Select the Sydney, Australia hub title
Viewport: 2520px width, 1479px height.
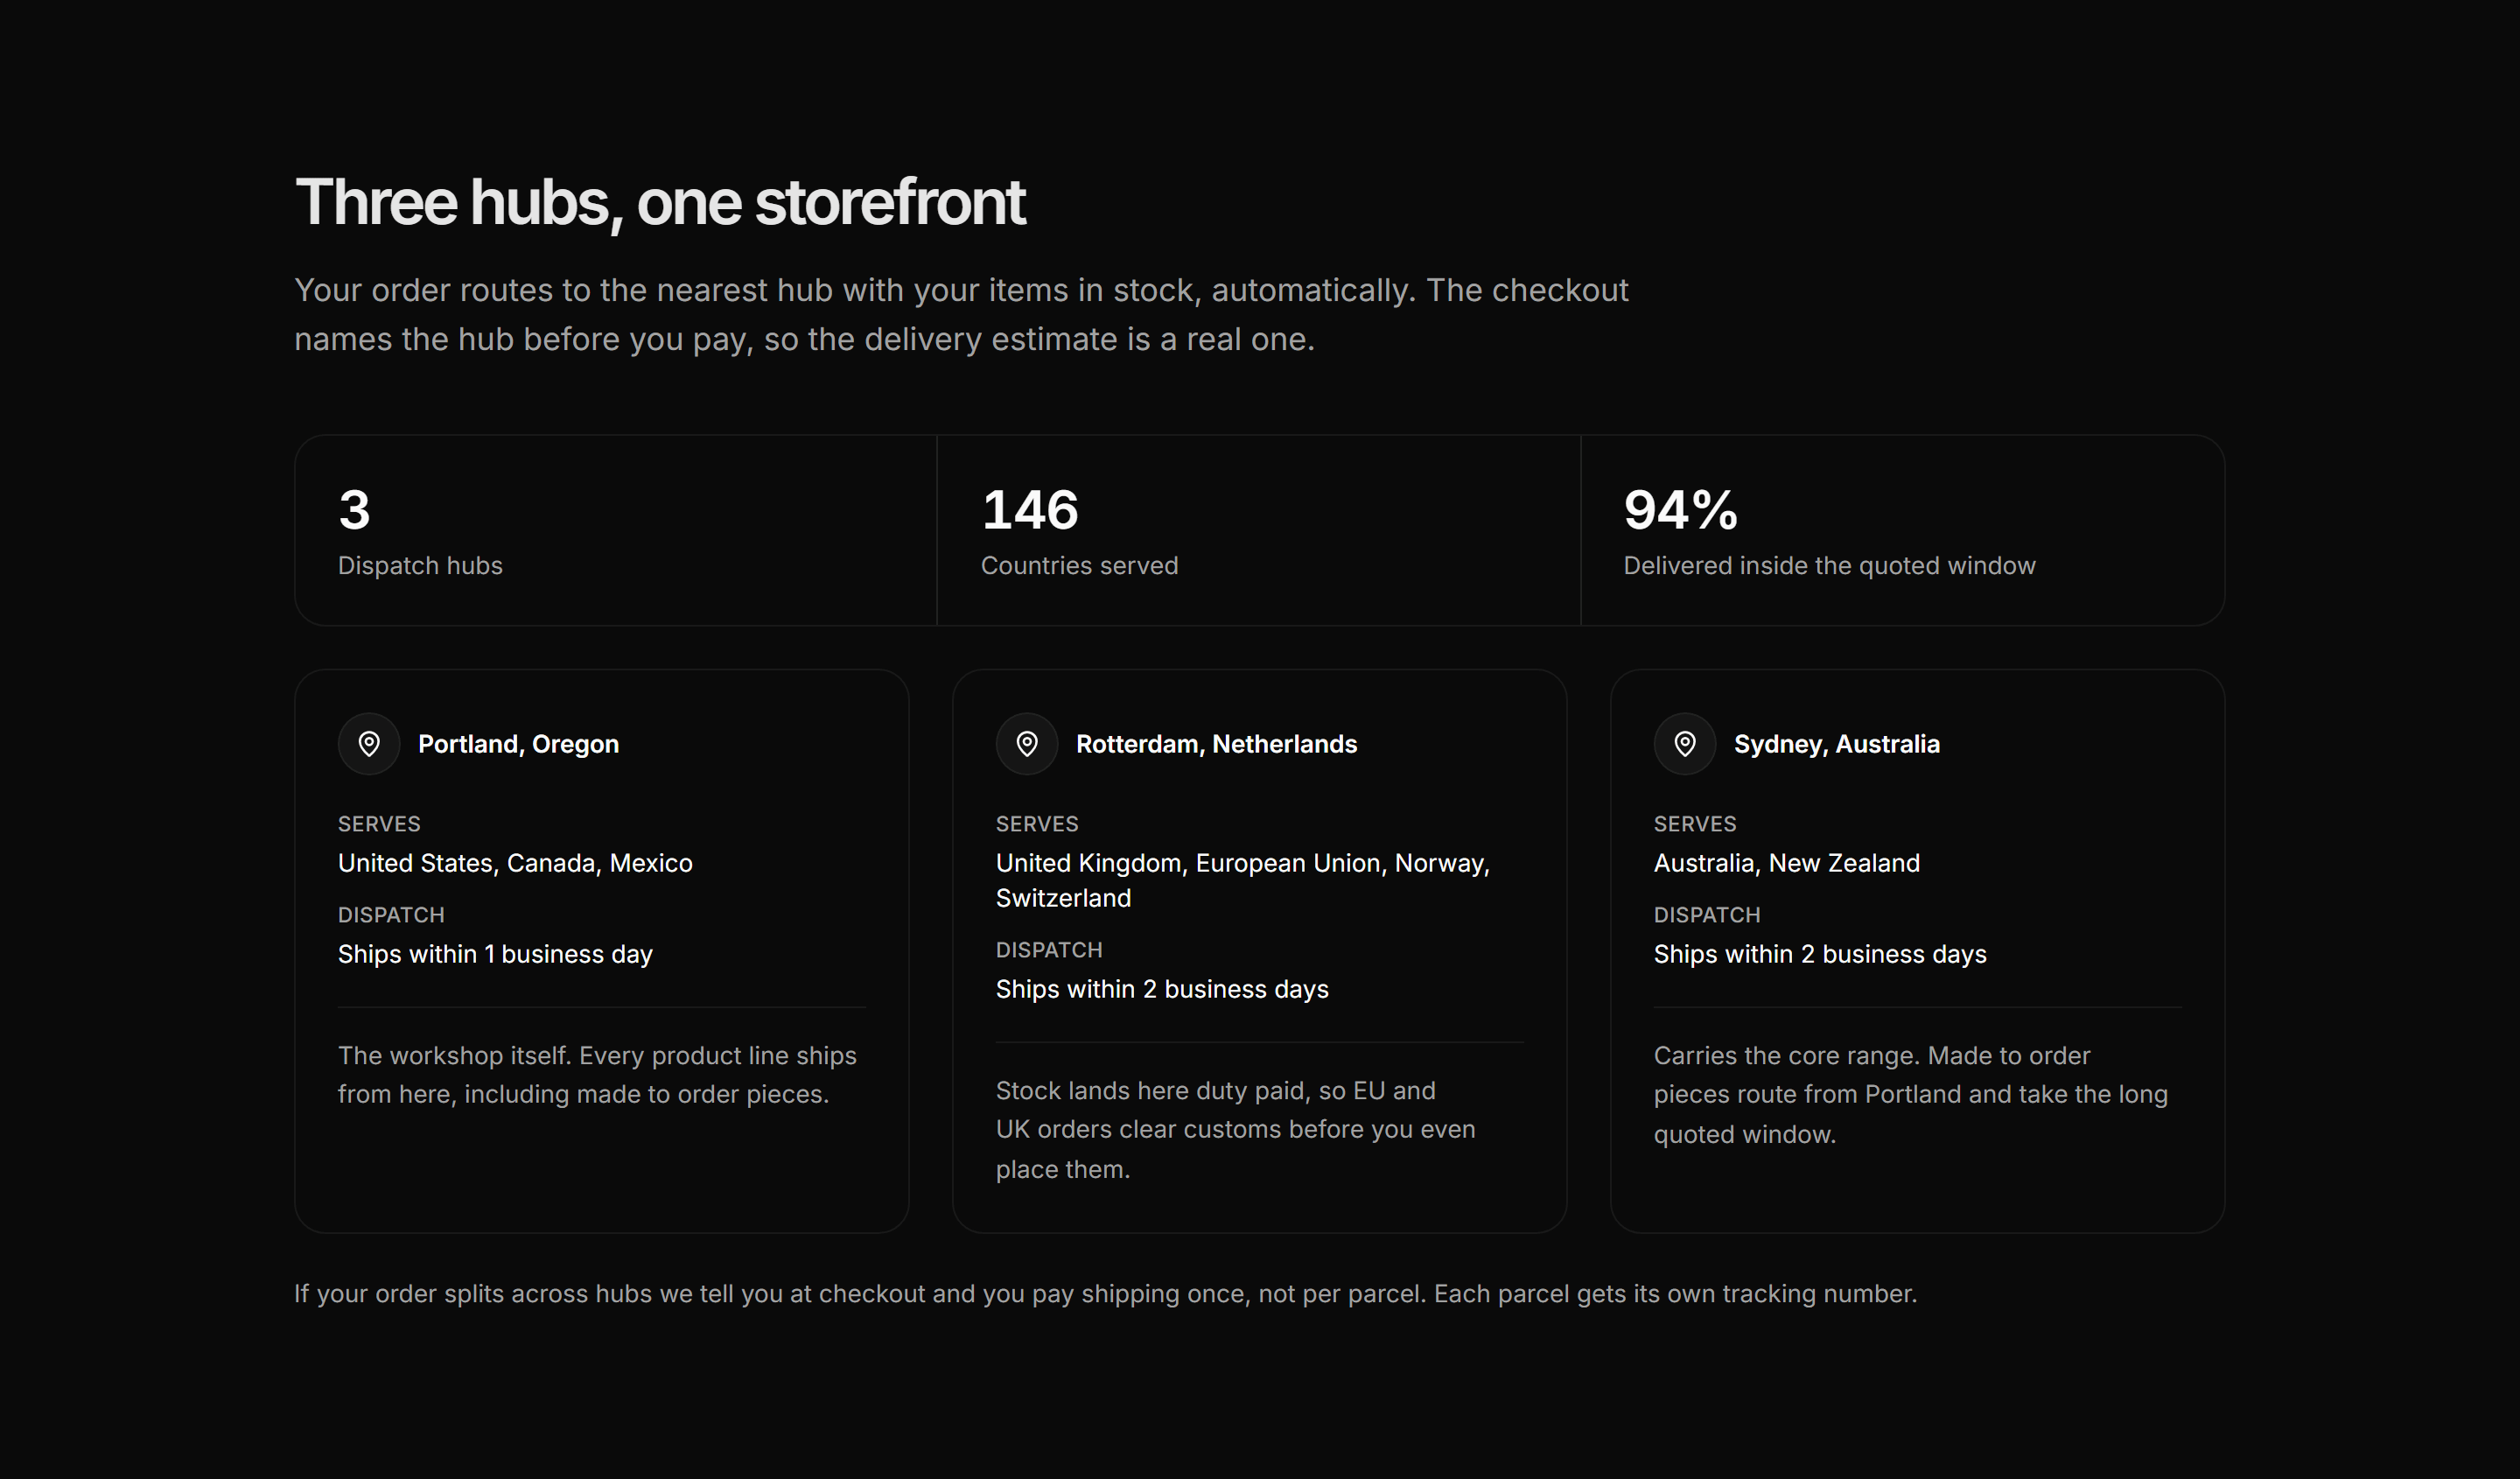point(1836,744)
